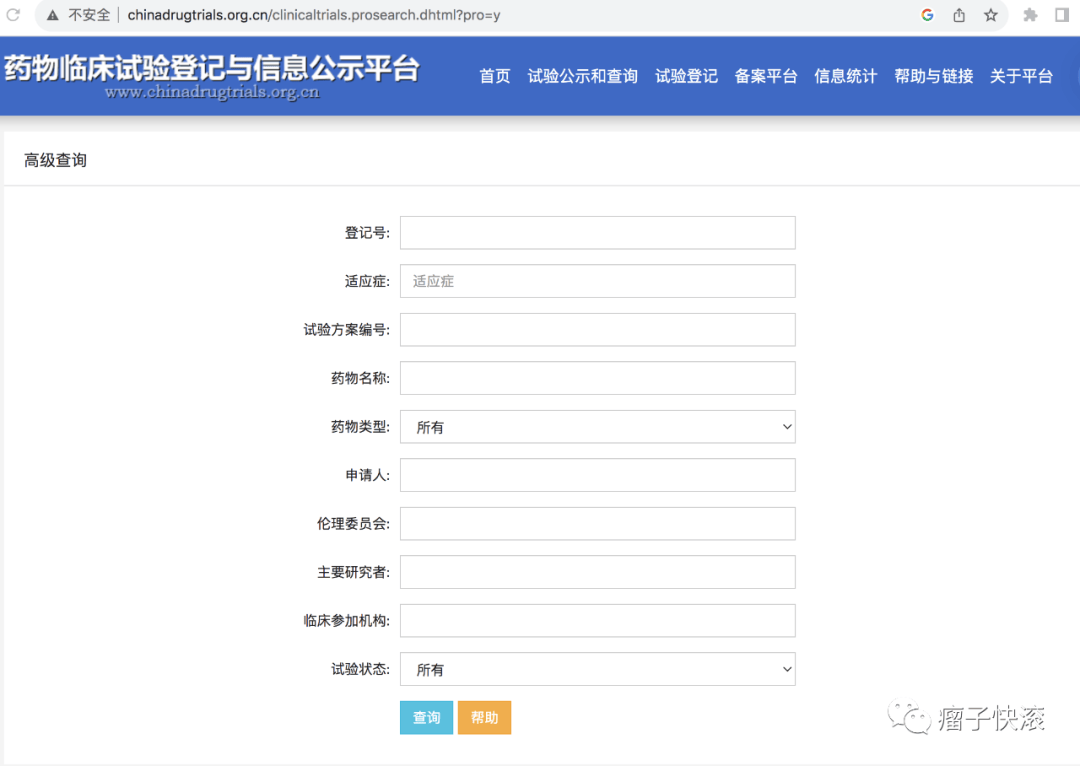Open the 信息统计 page

click(845, 76)
